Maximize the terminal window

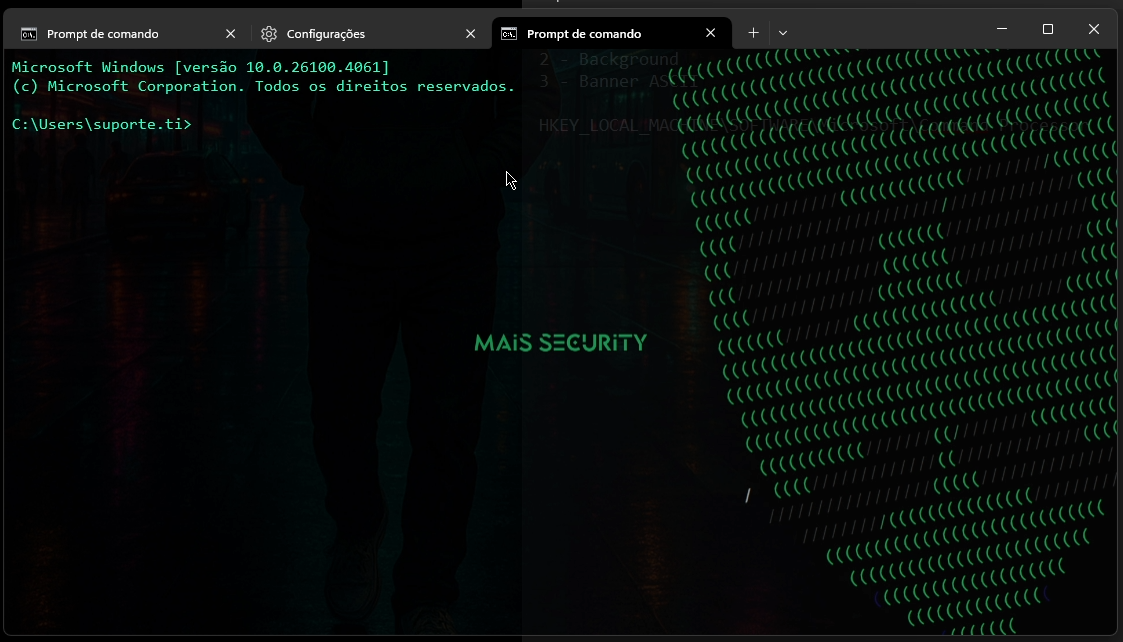(x=1048, y=29)
